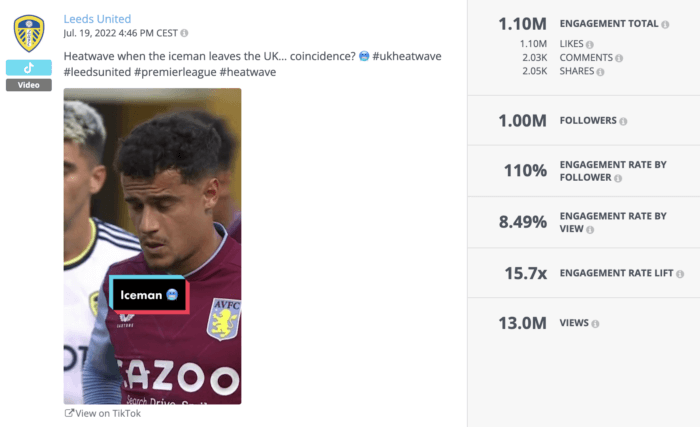Viewport: 700px width, 427px height.
Task: Click the external link icon before View on TikTok
Action: (x=69, y=413)
